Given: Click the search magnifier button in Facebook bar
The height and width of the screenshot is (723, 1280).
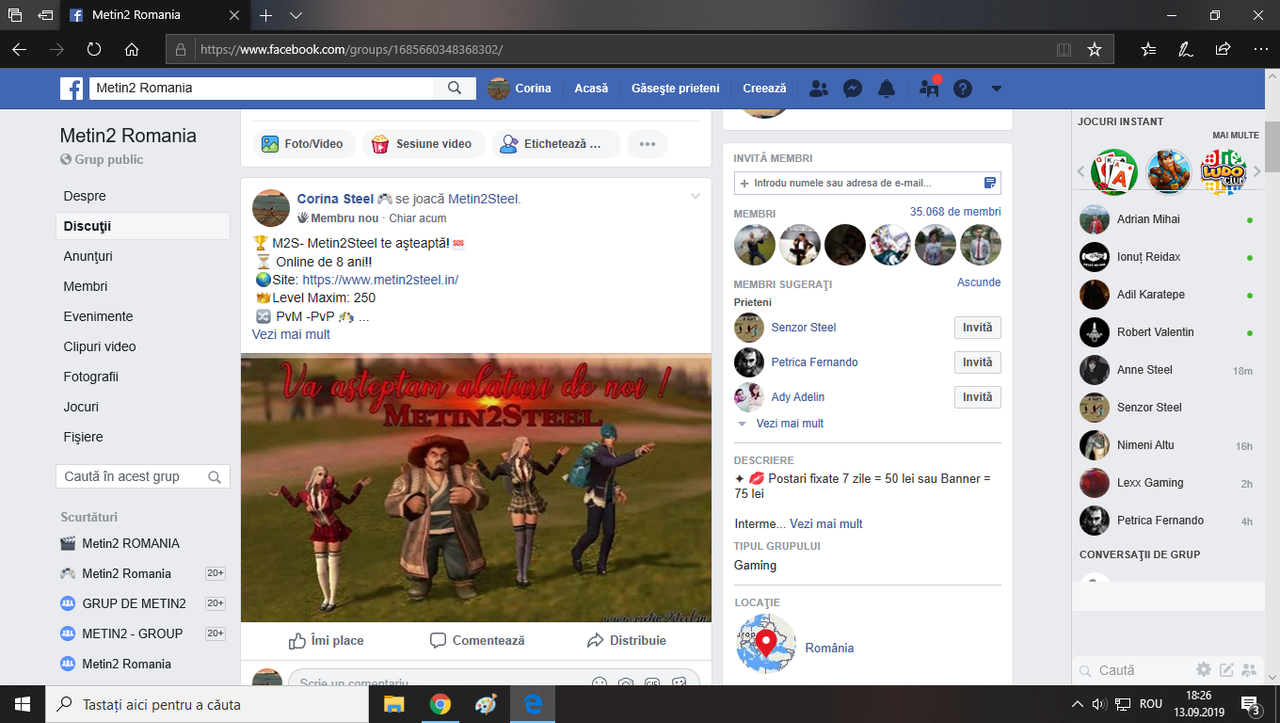Looking at the screenshot, I should tap(455, 88).
